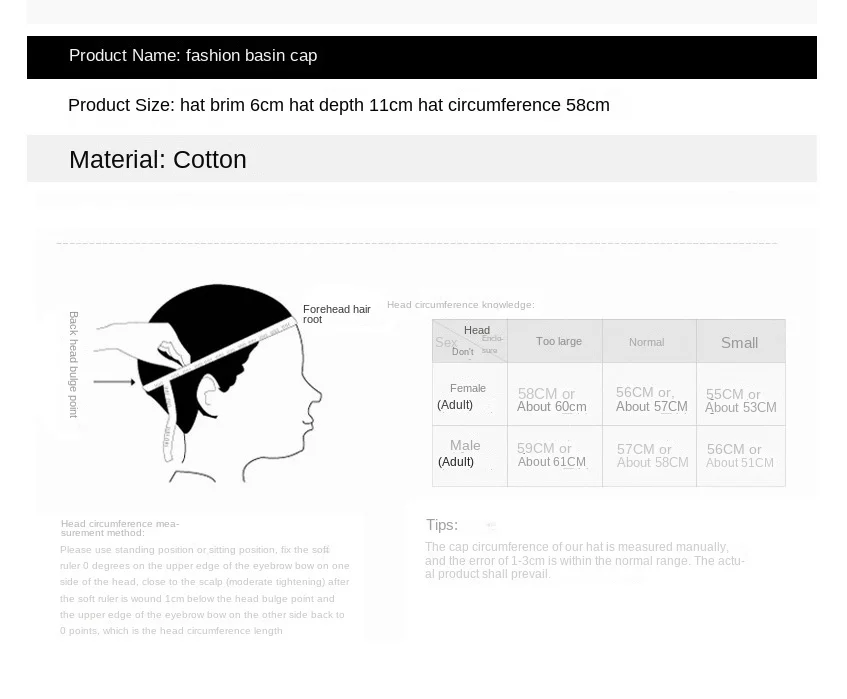Image resolution: width=847 pixels, height=699 pixels.
Task: Click the cap circumference error tip paragraph
Action: [x=584, y=560]
